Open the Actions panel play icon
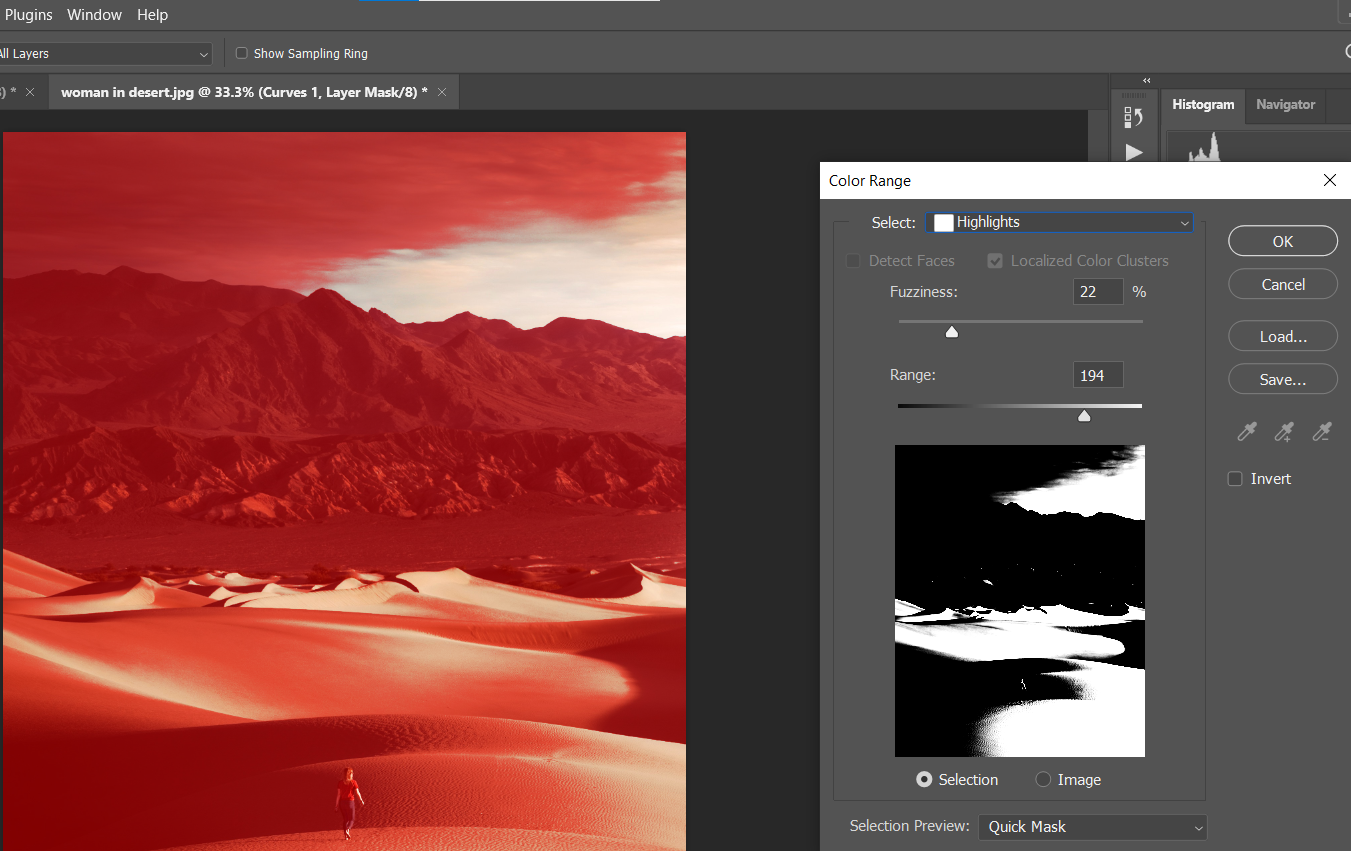This screenshot has width=1351, height=851. click(1133, 152)
